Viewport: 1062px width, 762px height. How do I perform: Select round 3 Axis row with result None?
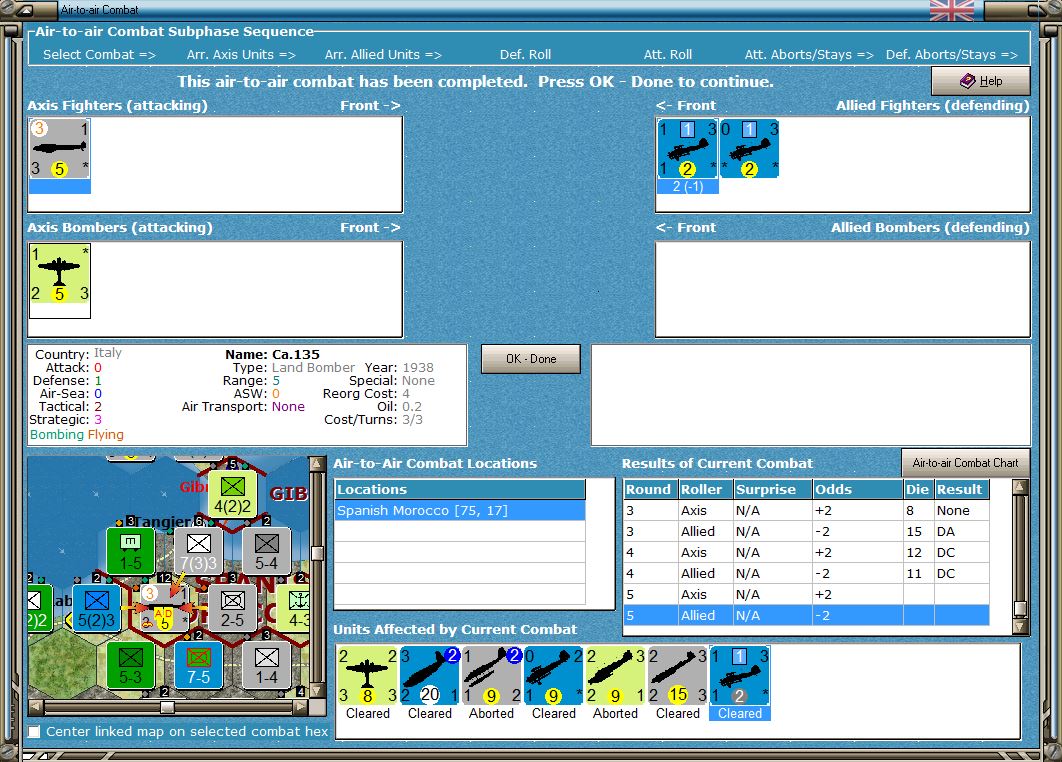[806, 511]
